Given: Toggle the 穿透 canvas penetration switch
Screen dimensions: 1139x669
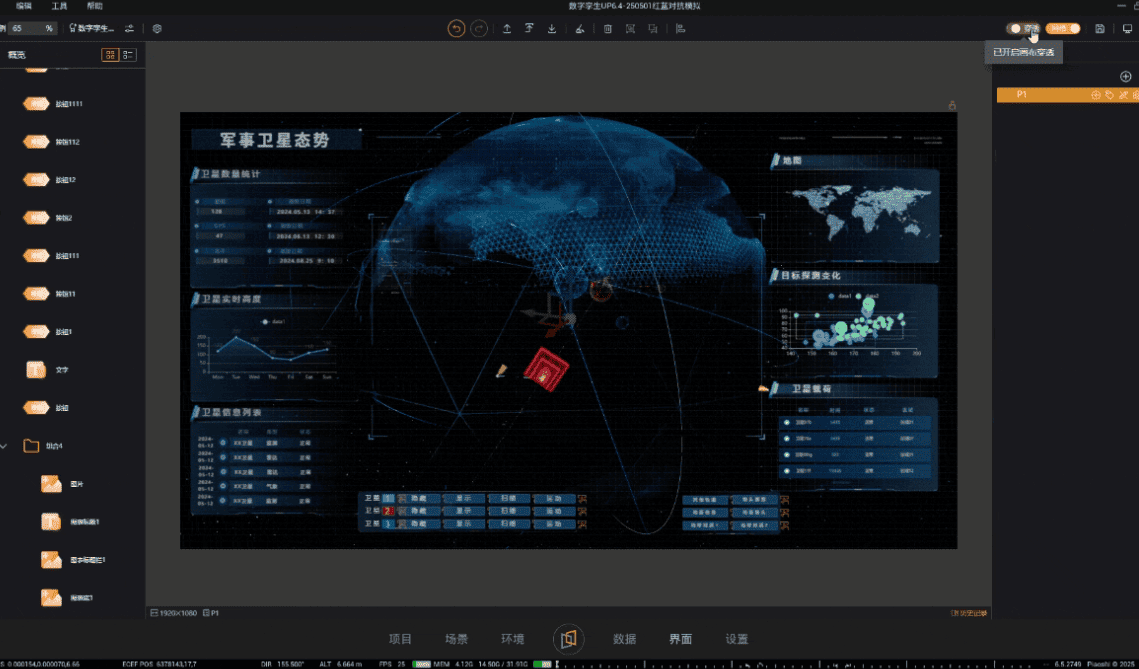Looking at the screenshot, I should tap(1023, 29).
